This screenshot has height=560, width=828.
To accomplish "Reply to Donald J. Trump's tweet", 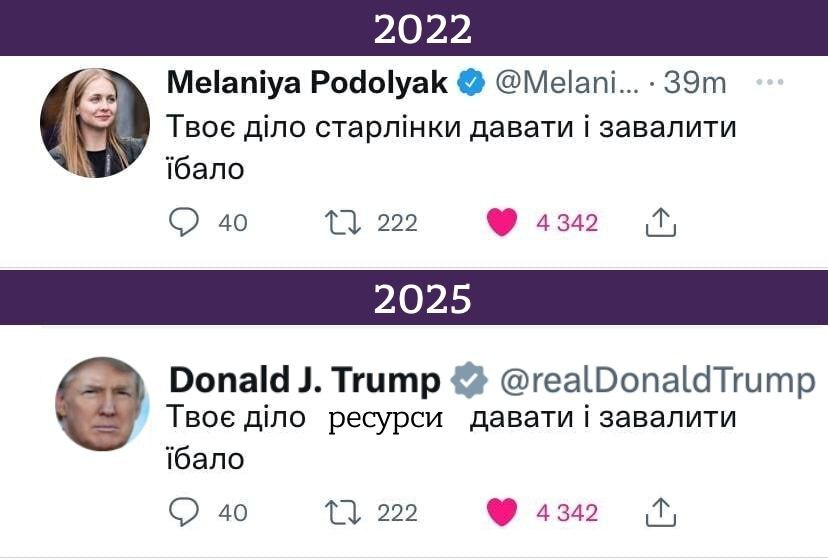I will pyautogui.click(x=184, y=512).
